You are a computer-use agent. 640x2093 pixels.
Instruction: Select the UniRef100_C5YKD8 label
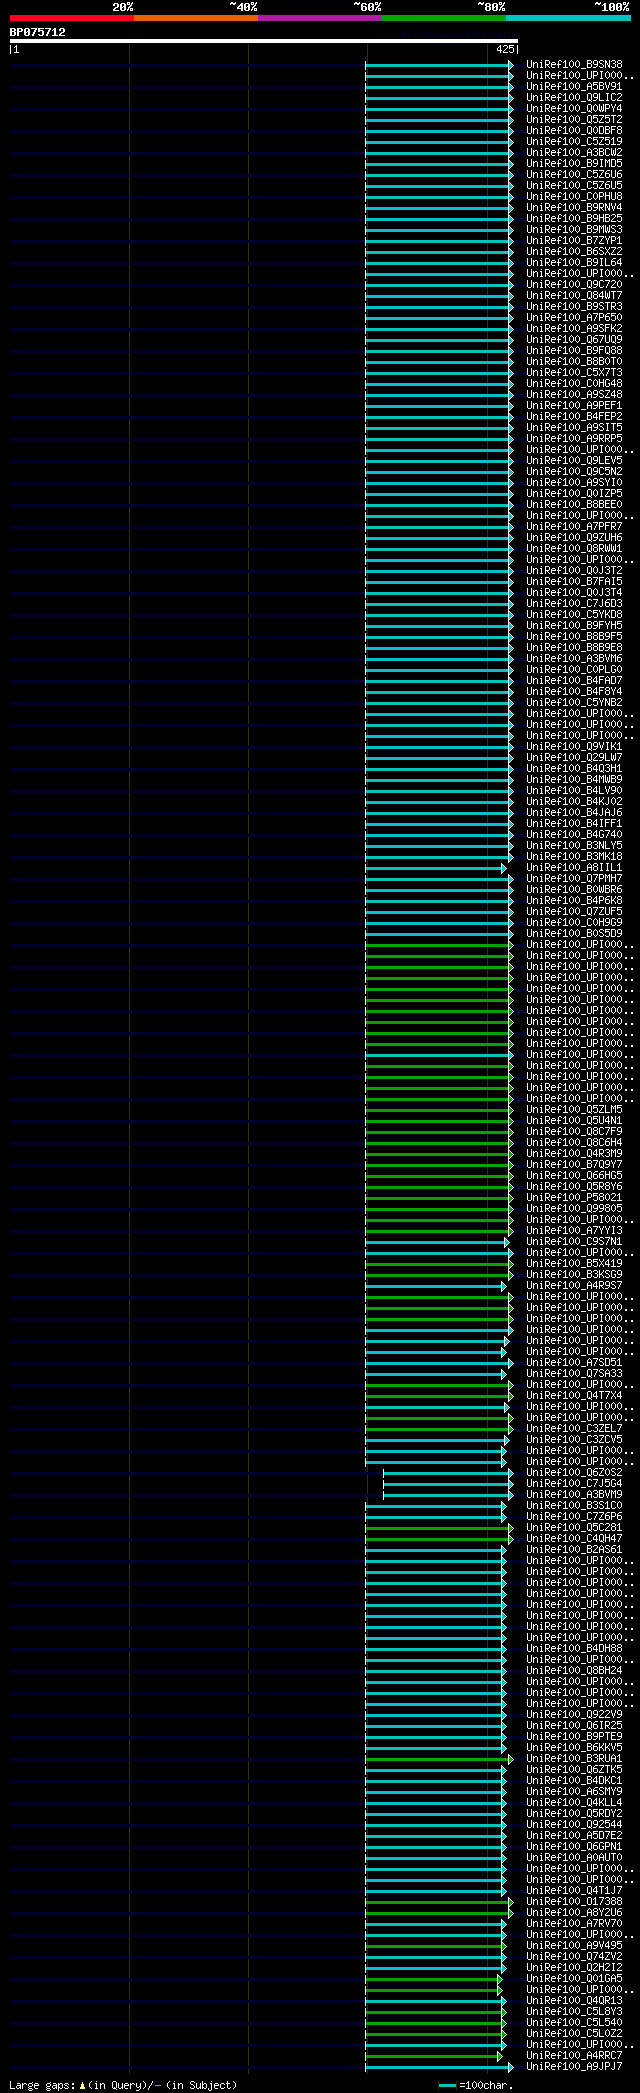click(x=574, y=615)
